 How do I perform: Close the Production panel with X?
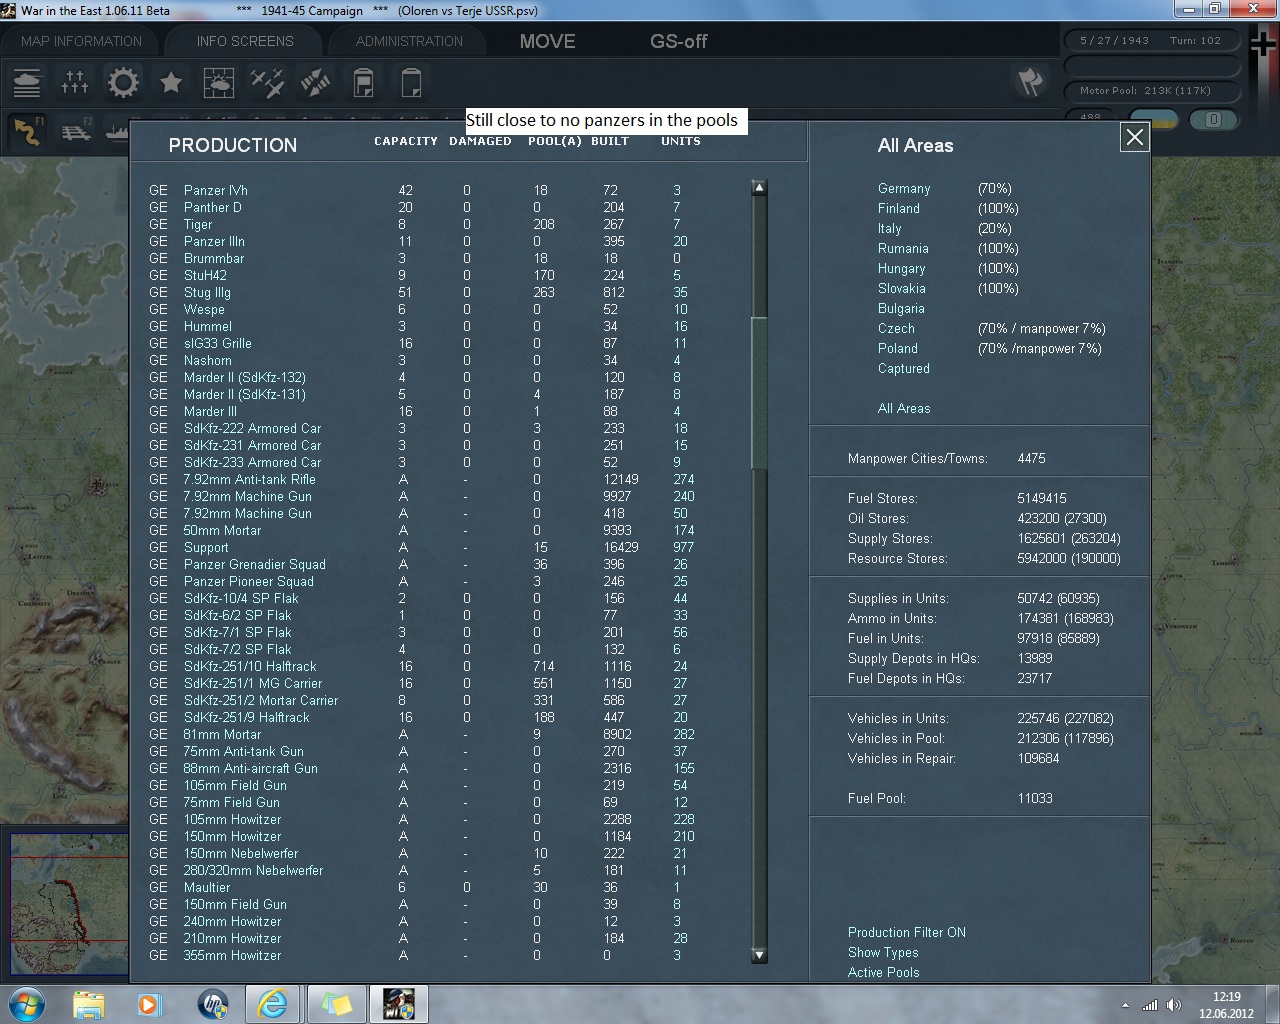1135,138
